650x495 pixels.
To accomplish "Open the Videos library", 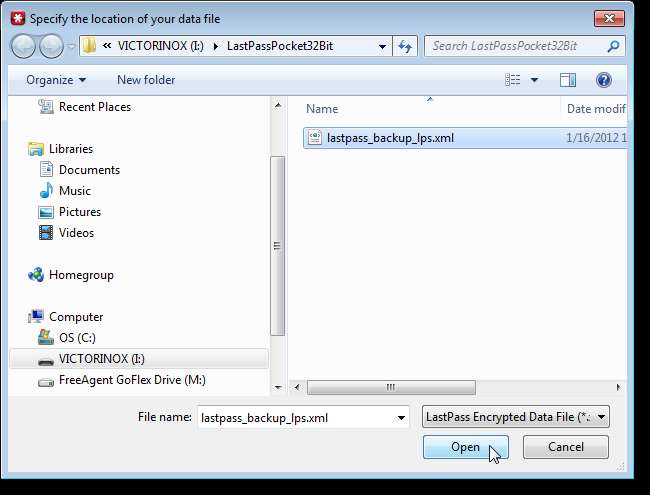I will 76,233.
